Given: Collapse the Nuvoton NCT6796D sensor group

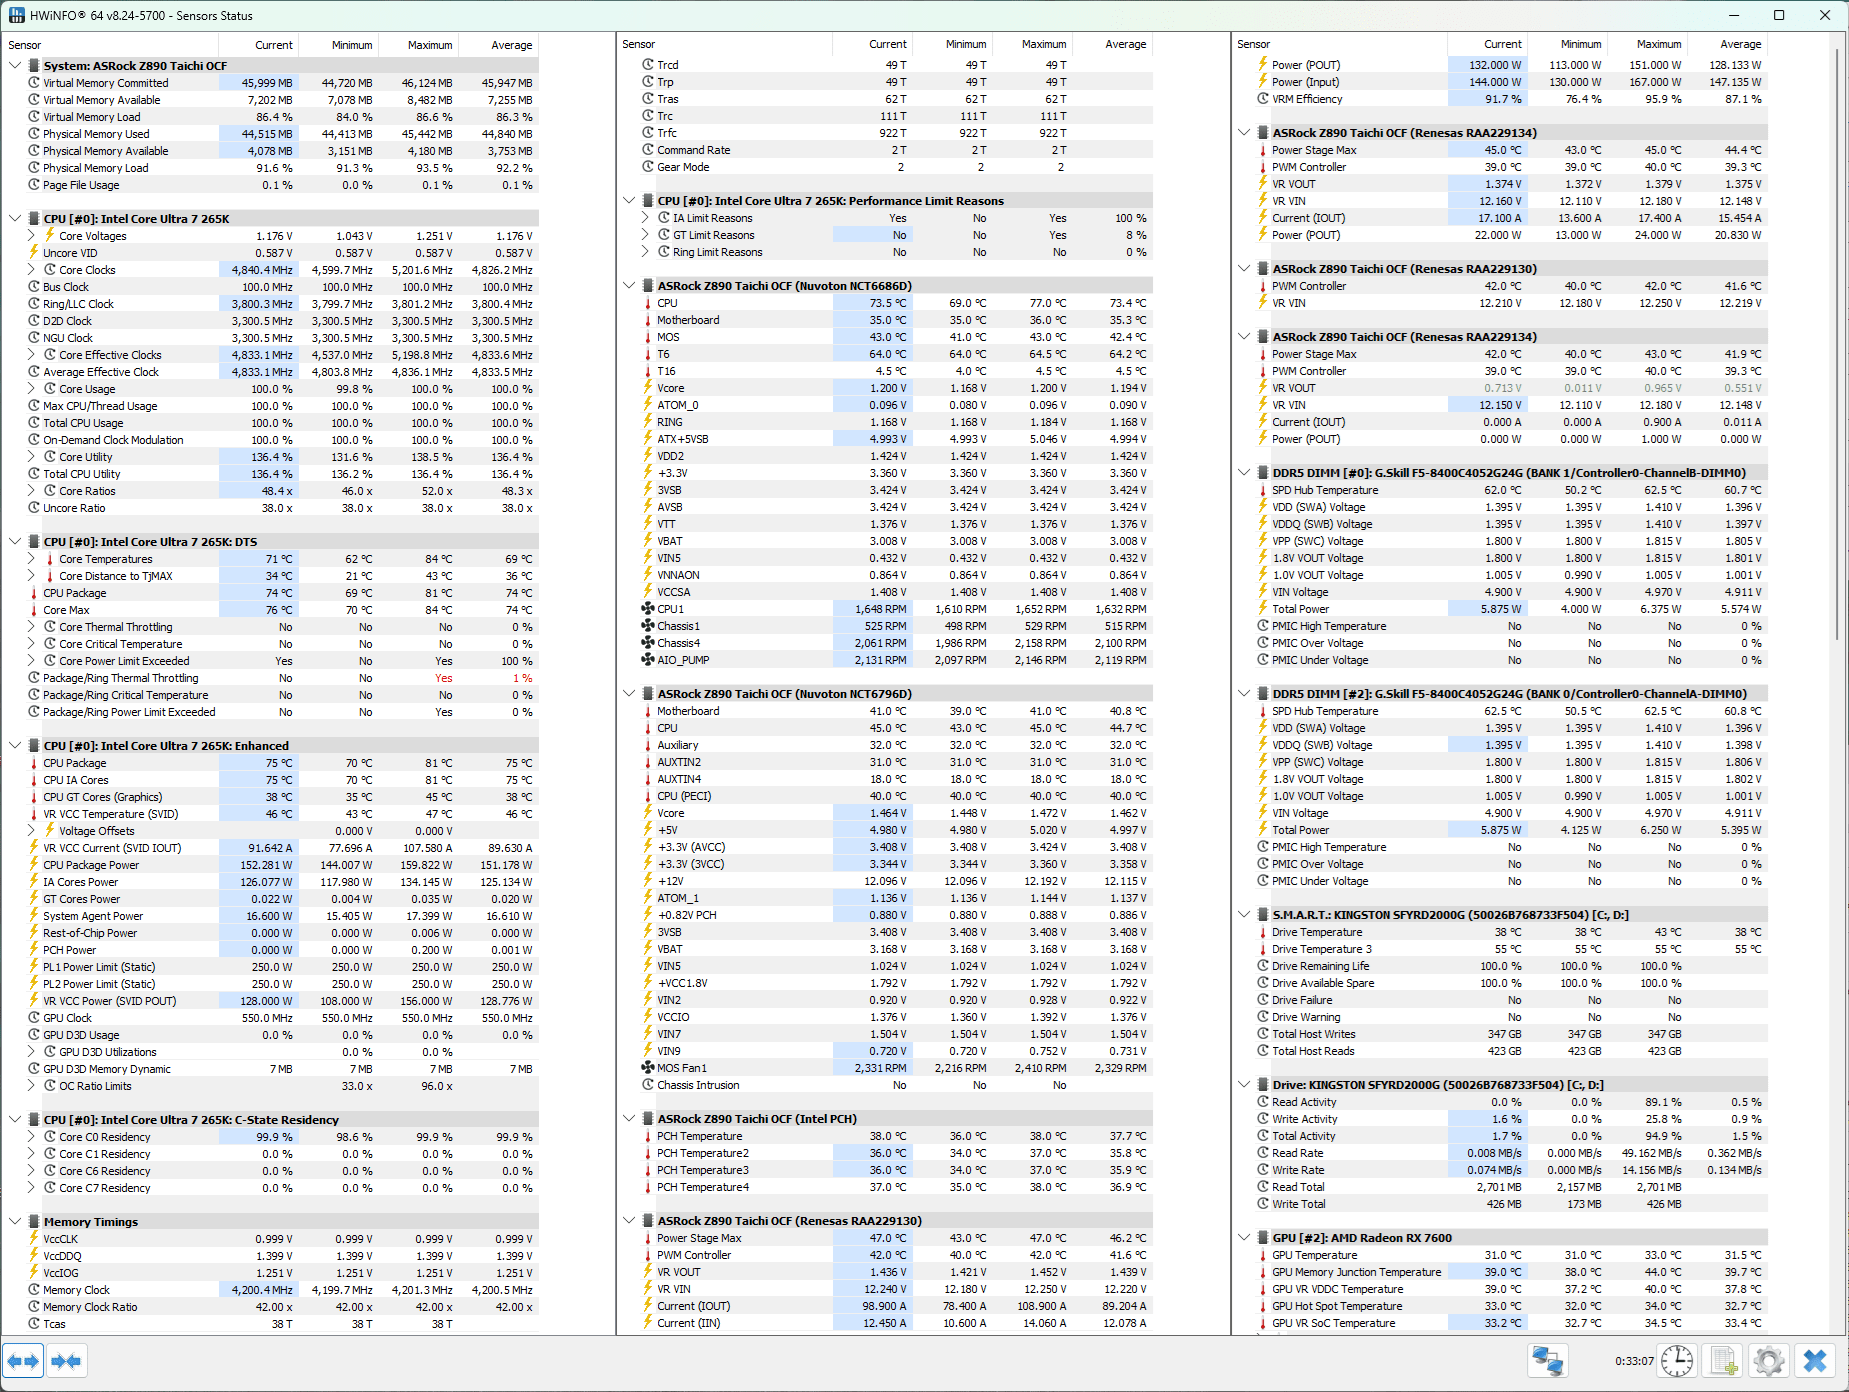Looking at the screenshot, I should 629,694.
